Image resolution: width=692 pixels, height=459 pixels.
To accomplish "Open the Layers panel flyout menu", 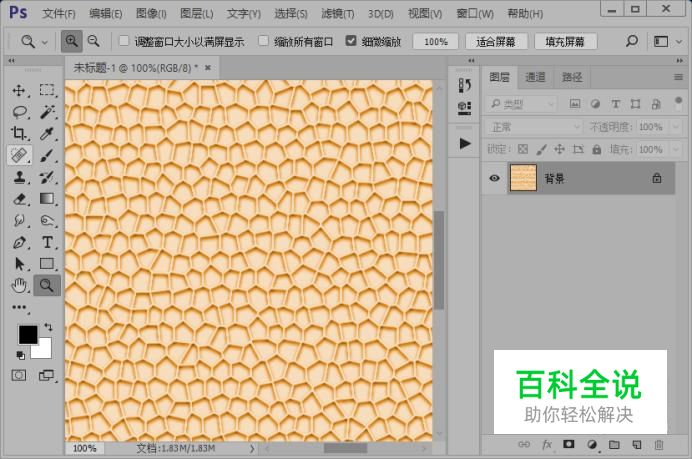I will point(677,77).
